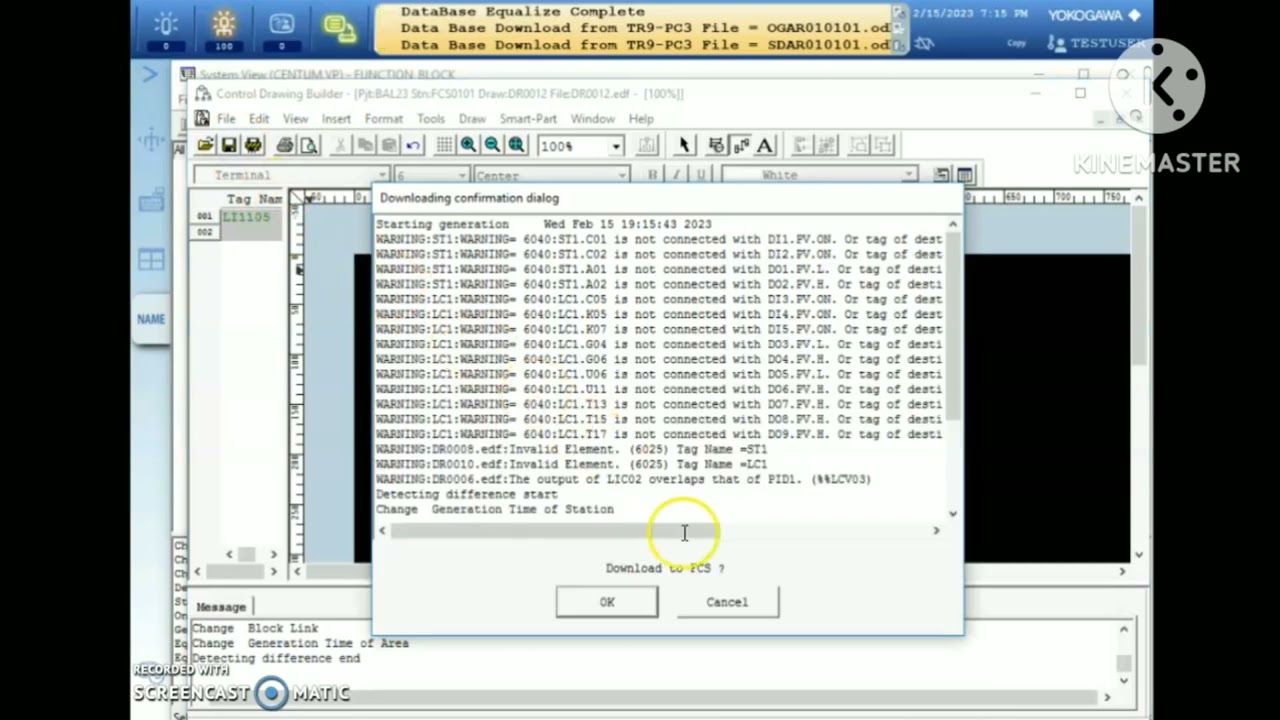
Task: Confirm download with the OK button
Action: [607, 602]
